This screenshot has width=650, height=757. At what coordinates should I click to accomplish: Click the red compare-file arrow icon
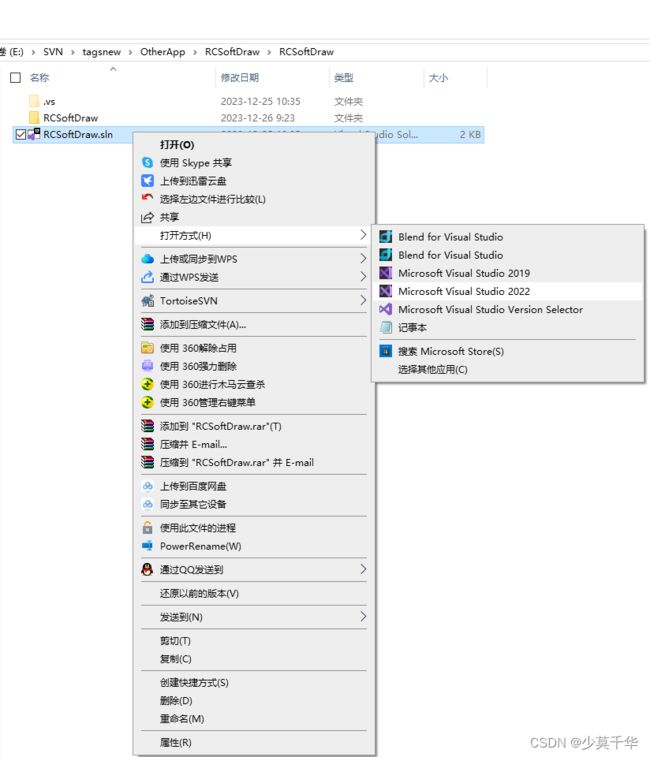click(147, 198)
